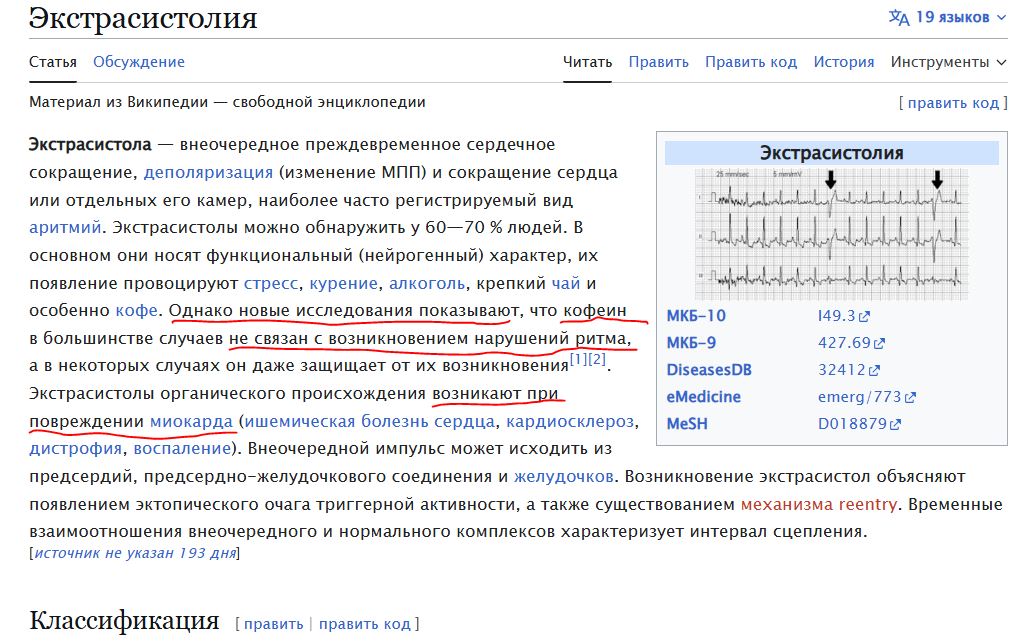
Task: Click external-link icon next to I49.3
Action: click(x=864, y=317)
